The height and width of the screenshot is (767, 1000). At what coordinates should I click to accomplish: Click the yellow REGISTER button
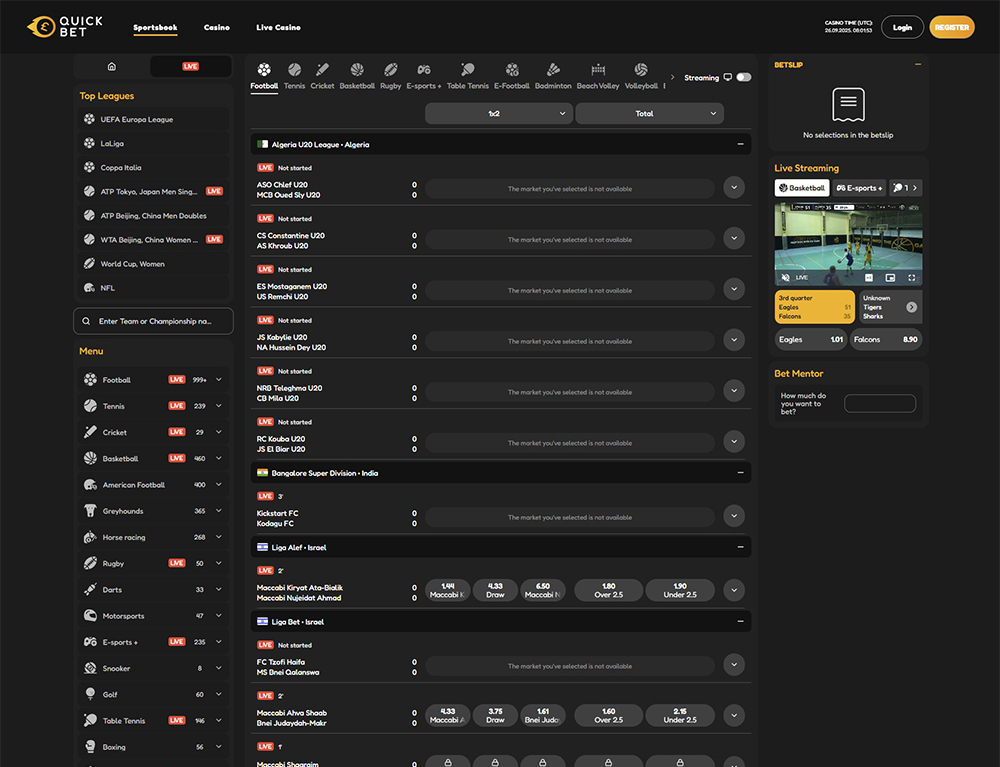point(952,28)
